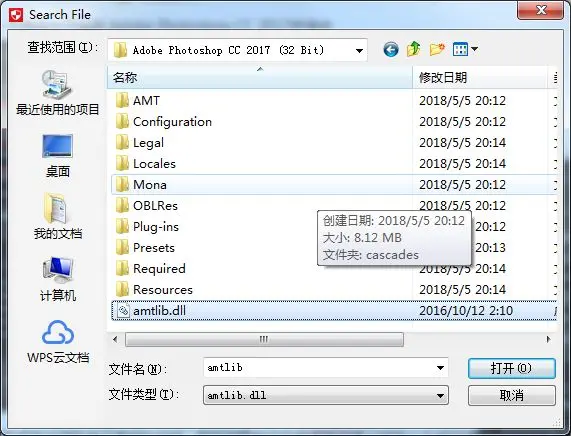Open the view menu icon
The image size is (571, 436).
(460, 49)
